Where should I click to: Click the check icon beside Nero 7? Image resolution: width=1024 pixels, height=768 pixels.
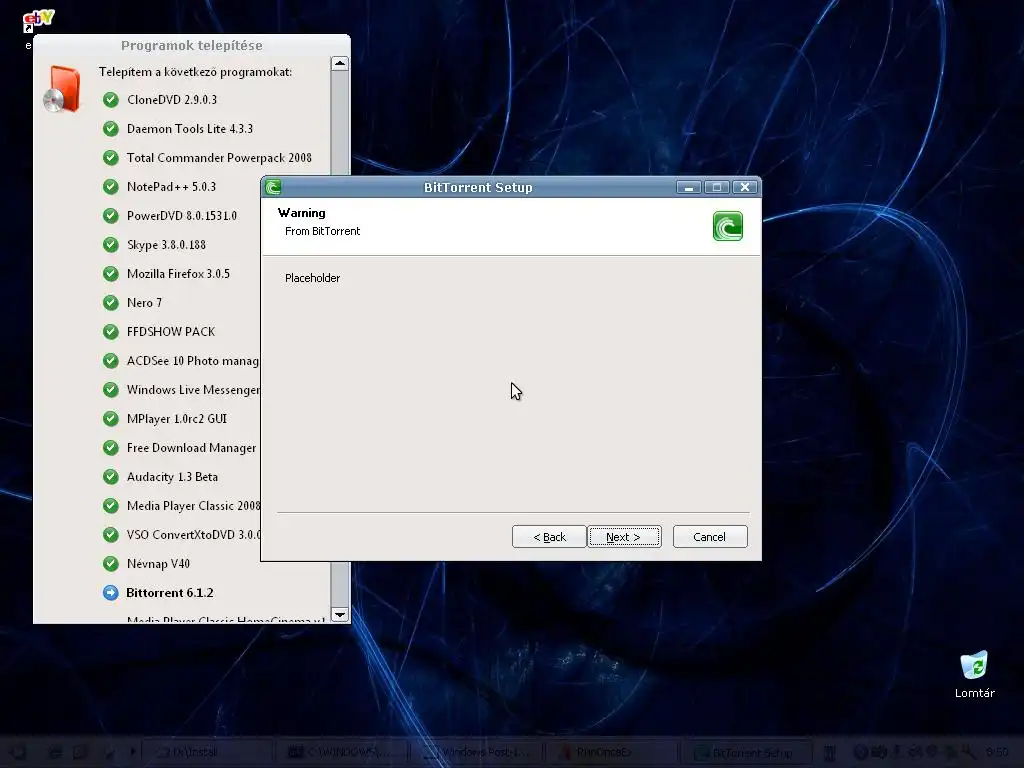tap(111, 302)
